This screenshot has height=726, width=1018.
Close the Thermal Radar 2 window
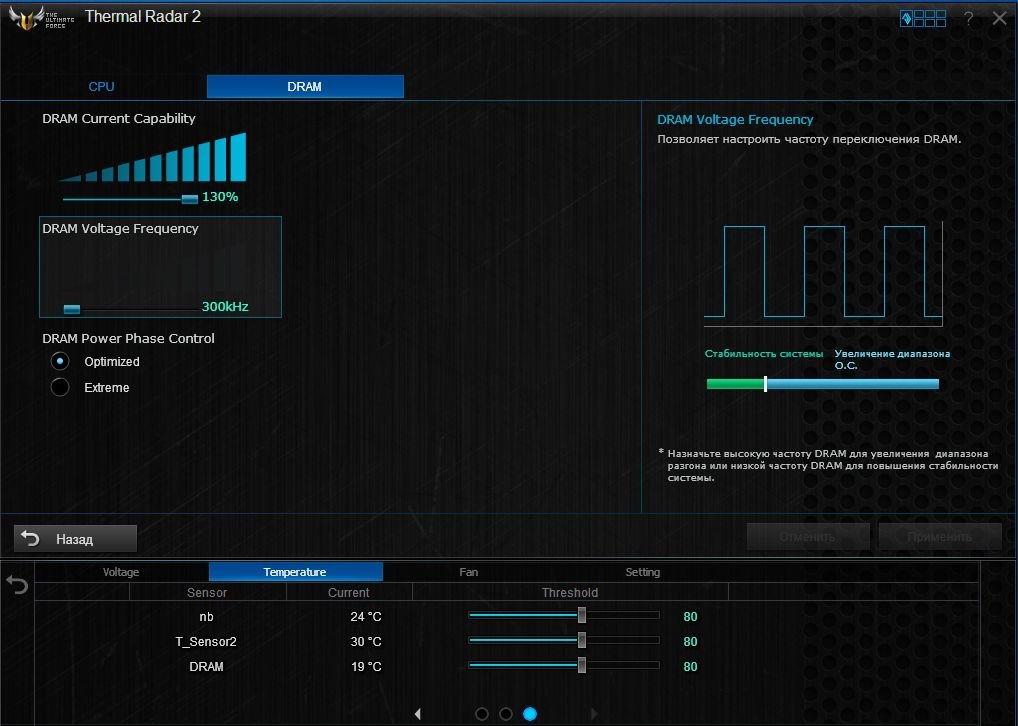click(x=1000, y=18)
